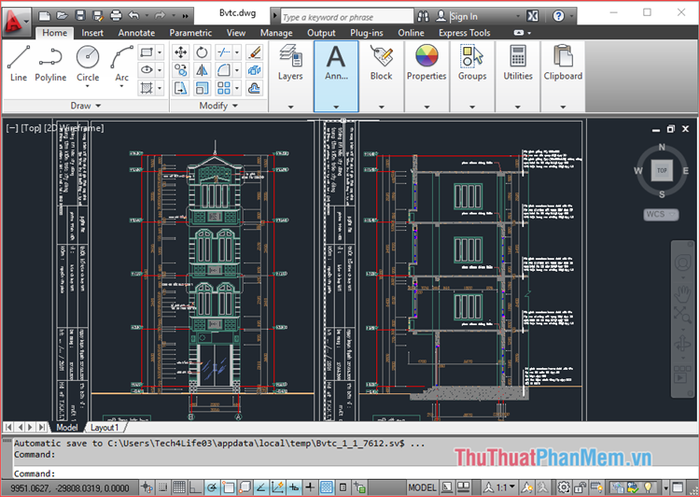Viewport: 700px width, 497px height.
Task: Toggle Polar Tracking in status bar
Action: coord(212,487)
